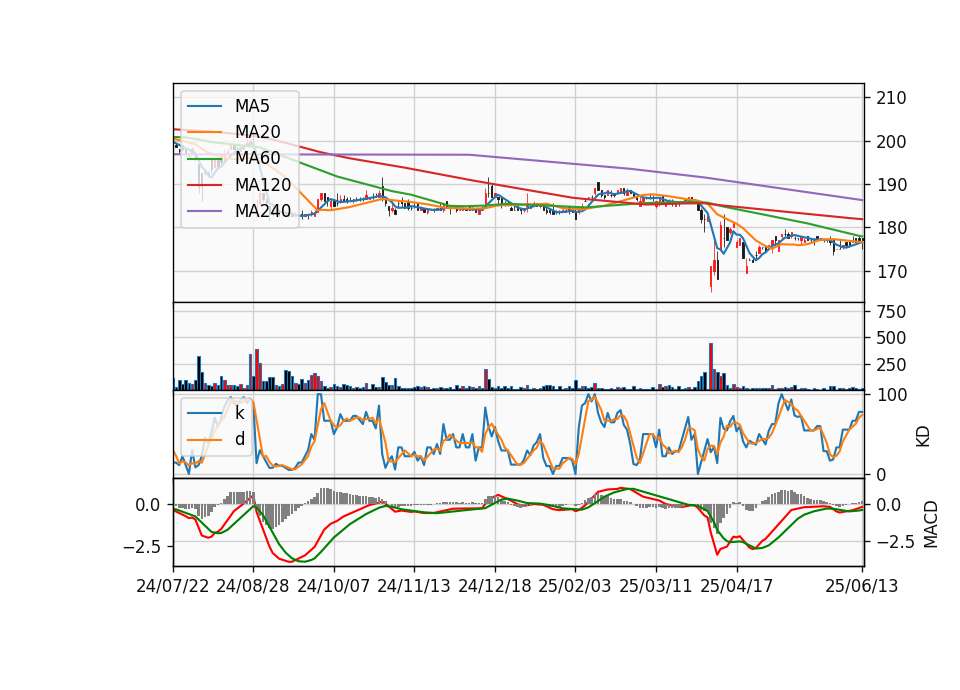The image size is (960, 690).
Task: Click the left 0.0 MACD axis label
Action: [148, 505]
